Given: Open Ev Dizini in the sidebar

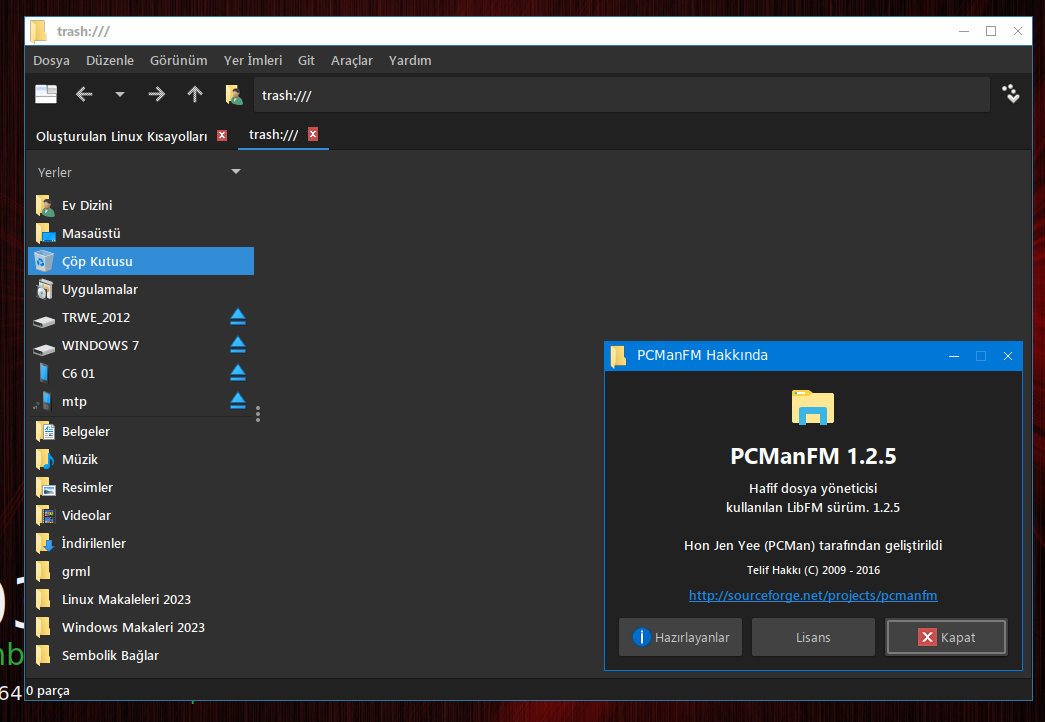Looking at the screenshot, I should pos(141,205).
